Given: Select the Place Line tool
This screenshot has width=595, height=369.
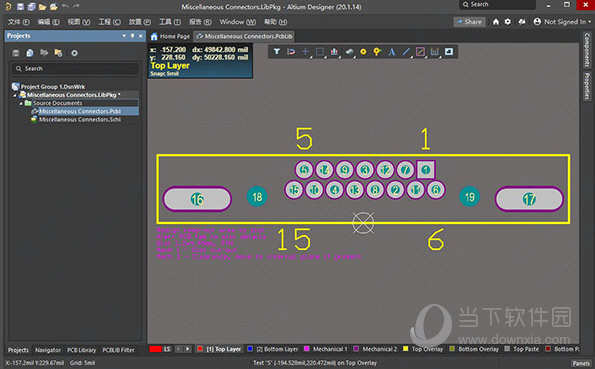Looking at the screenshot, I should [x=406, y=52].
